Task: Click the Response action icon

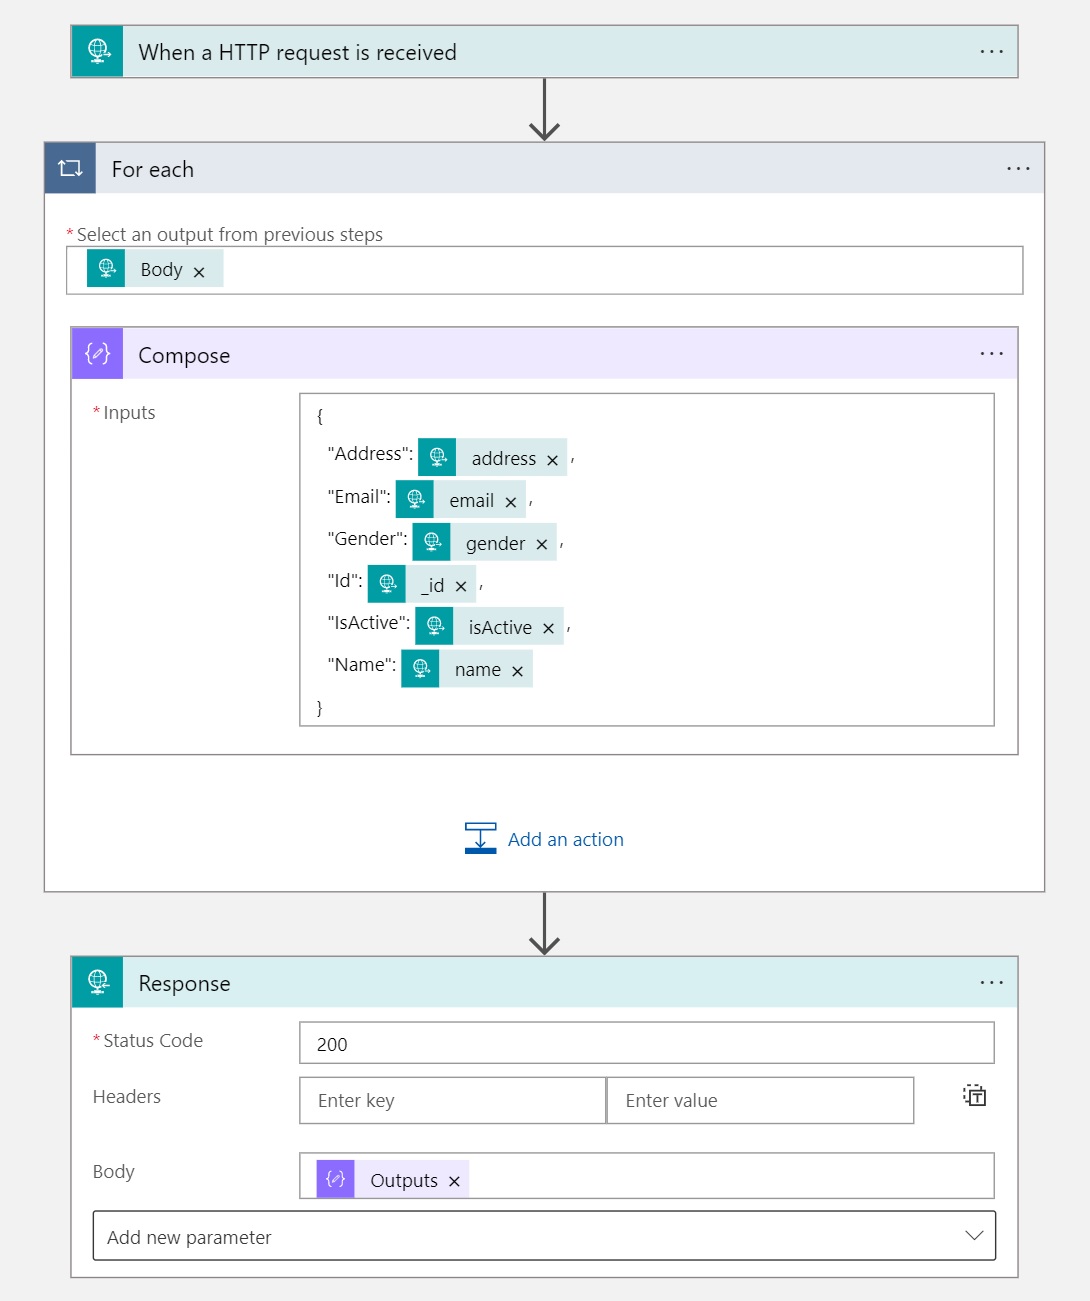Action: [97, 982]
